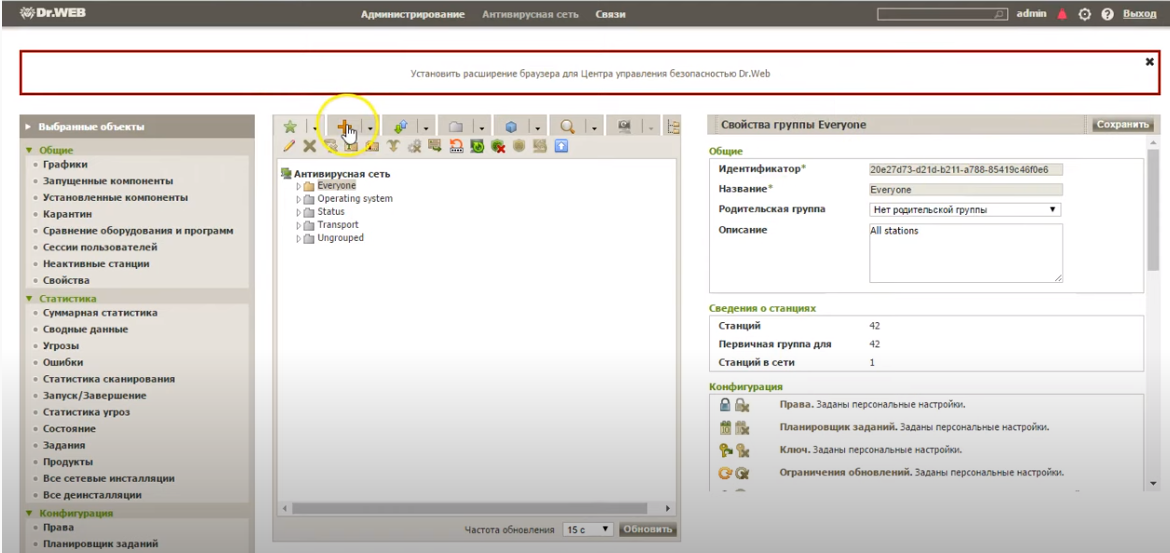Open the refresh frequency 15 c dropdown
This screenshot has height=553, width=1170.
click(588, 529)
